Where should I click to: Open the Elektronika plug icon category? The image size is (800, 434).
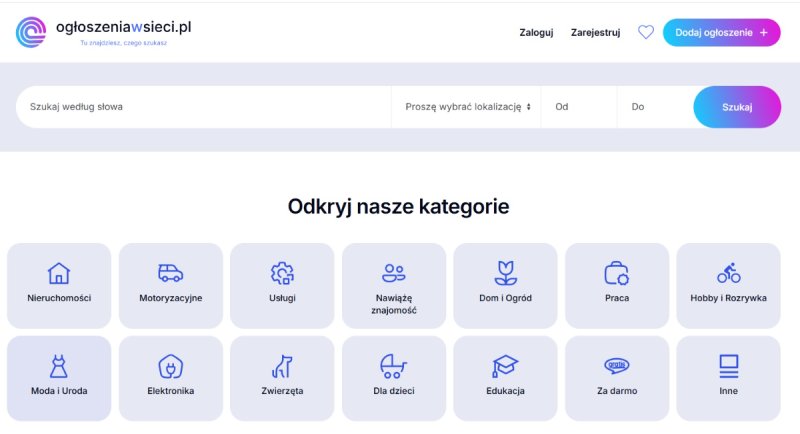pos(171,366)
